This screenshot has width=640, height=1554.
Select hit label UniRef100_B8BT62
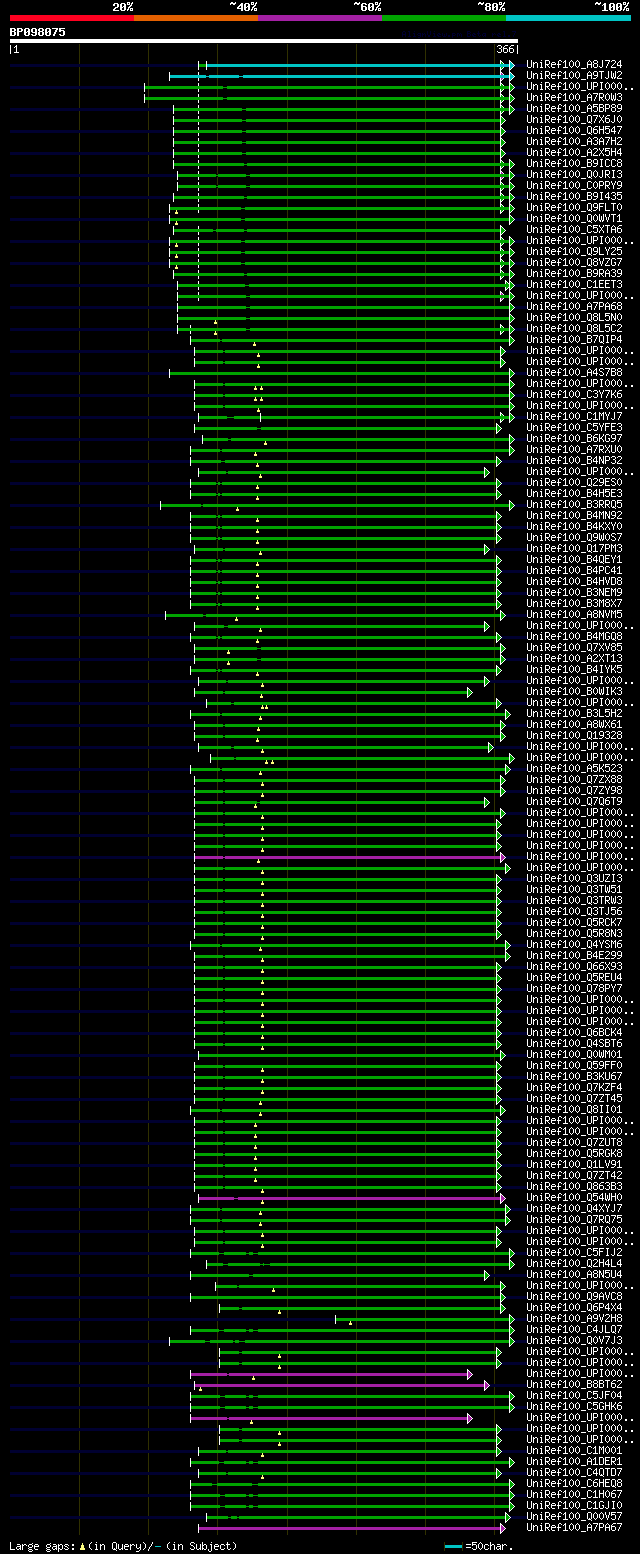pyautogui.click(x=574, y=1385)
